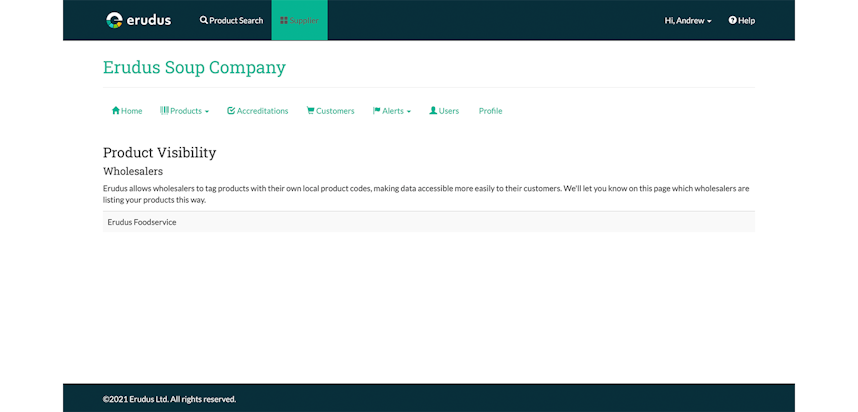Click the house icon next to Home

[115, 111]
